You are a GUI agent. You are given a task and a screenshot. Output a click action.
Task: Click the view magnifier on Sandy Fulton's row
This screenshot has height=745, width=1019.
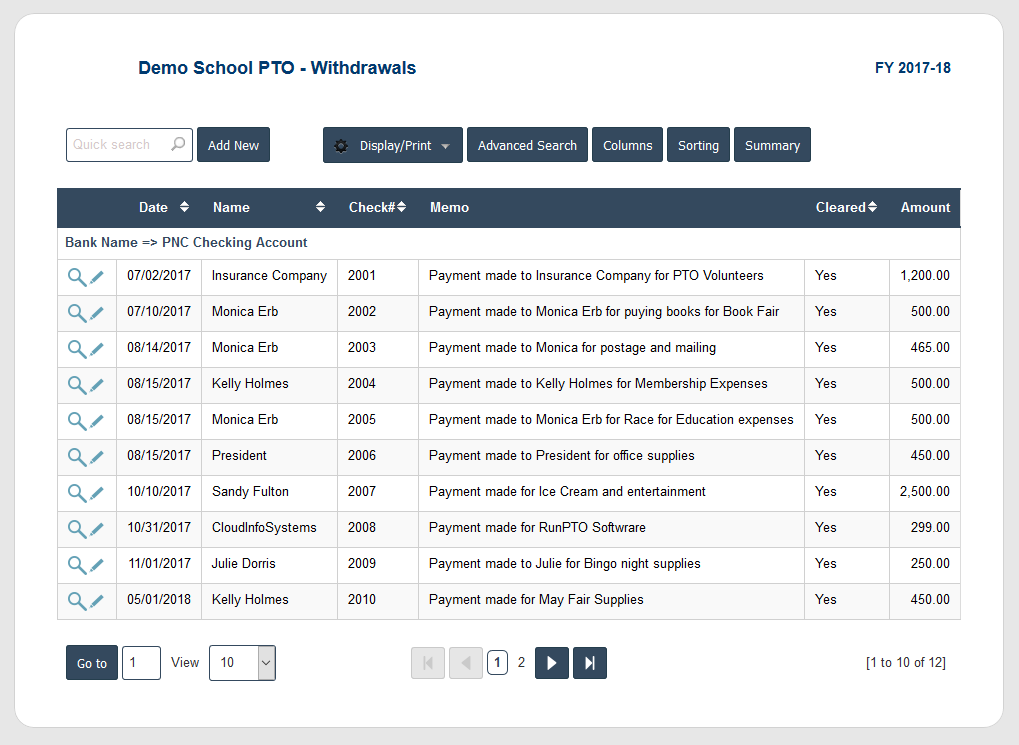click(76, 491)
